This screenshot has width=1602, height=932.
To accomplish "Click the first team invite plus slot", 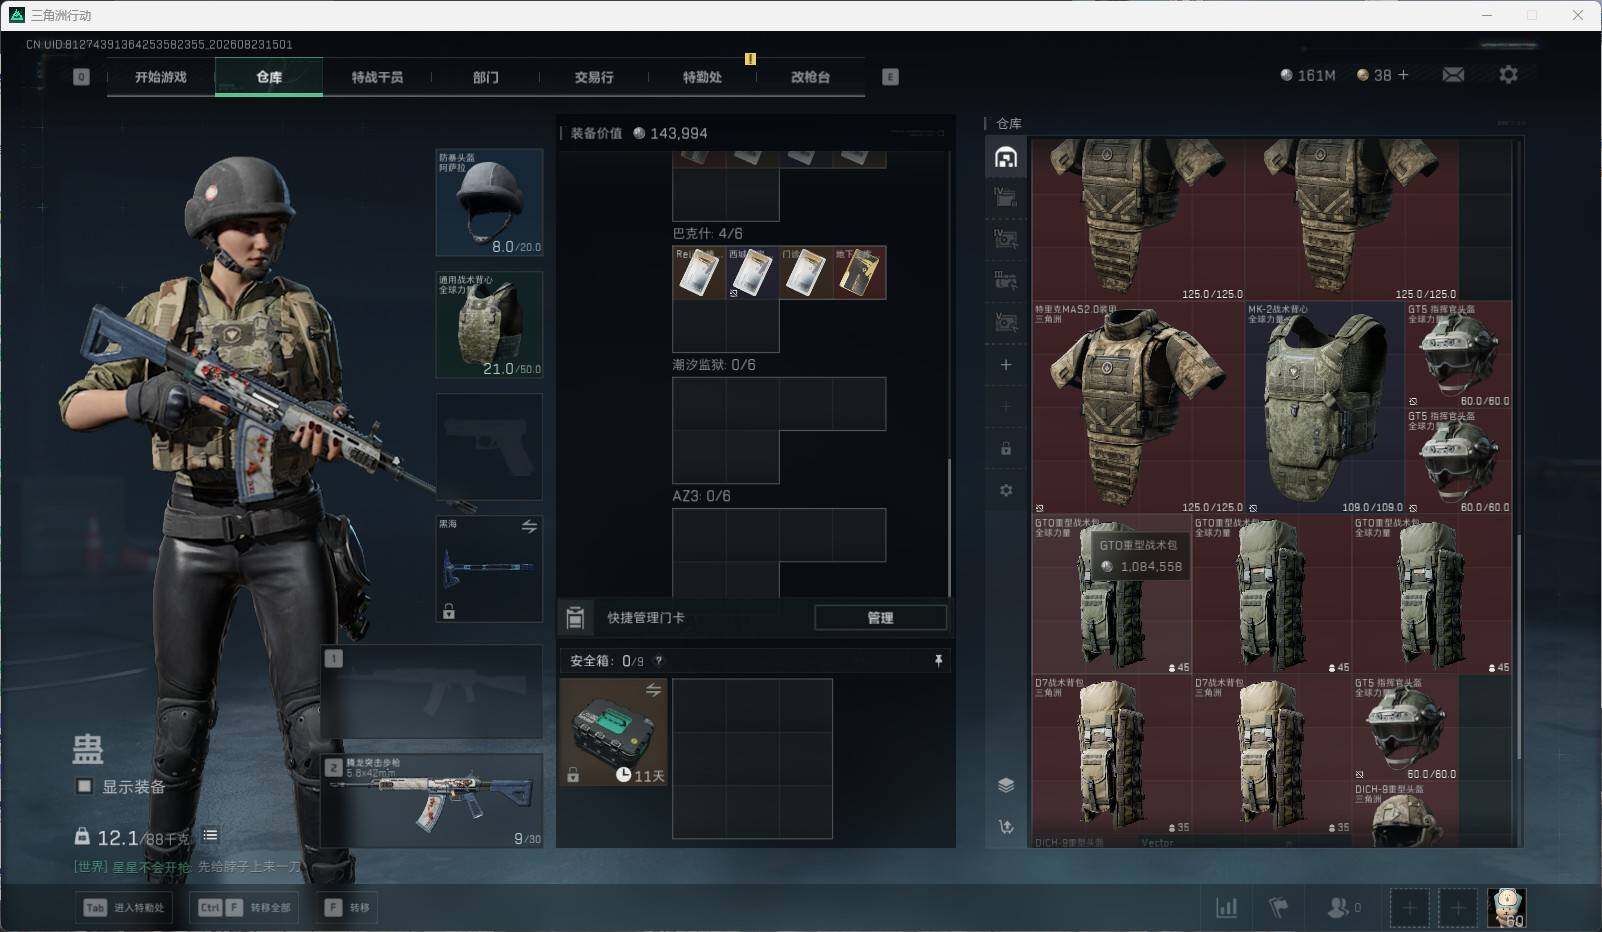I will coord(1409,908).
